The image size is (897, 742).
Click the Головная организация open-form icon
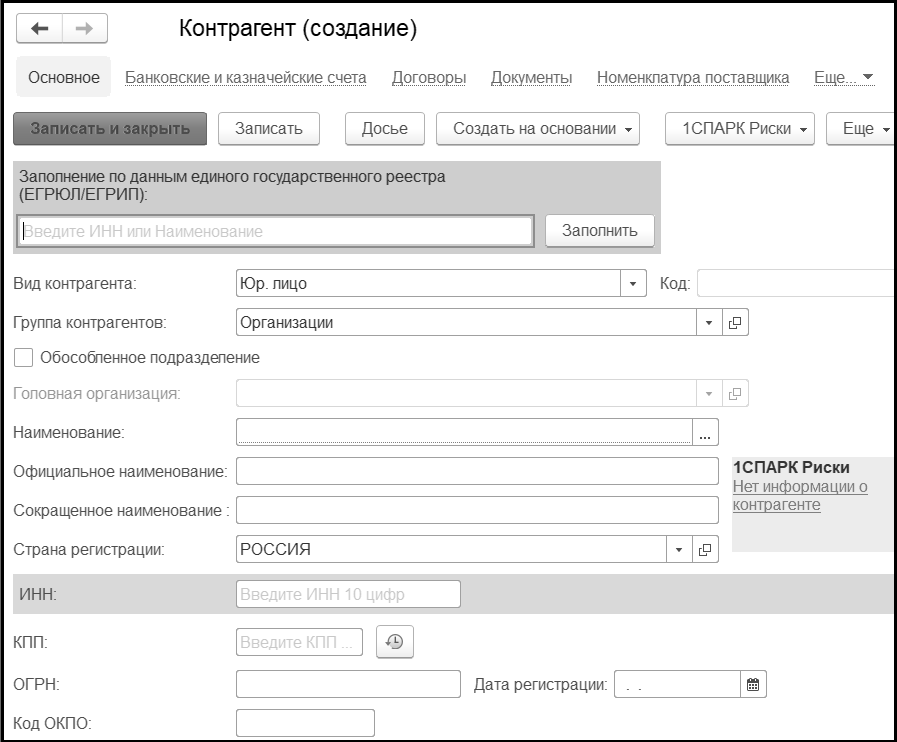pyautogui.click(x=735, y=393)
